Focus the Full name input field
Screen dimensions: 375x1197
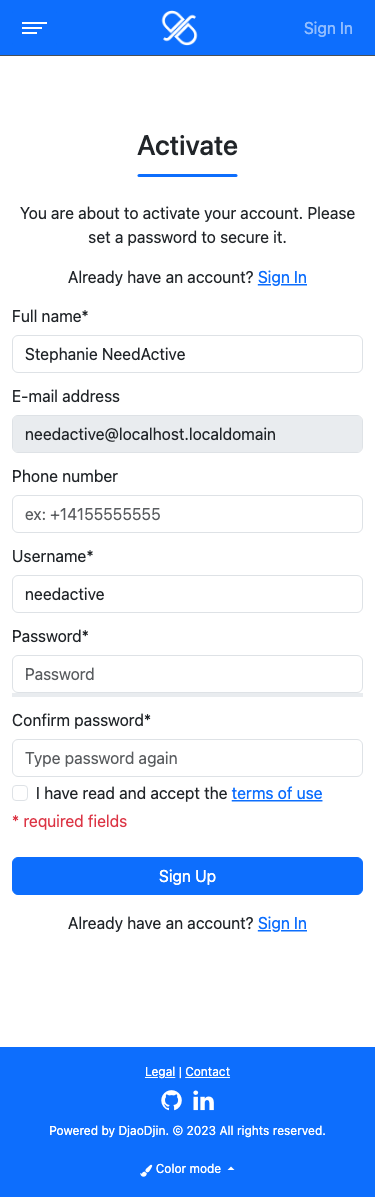pyautogui.click(x=187, y=354)
